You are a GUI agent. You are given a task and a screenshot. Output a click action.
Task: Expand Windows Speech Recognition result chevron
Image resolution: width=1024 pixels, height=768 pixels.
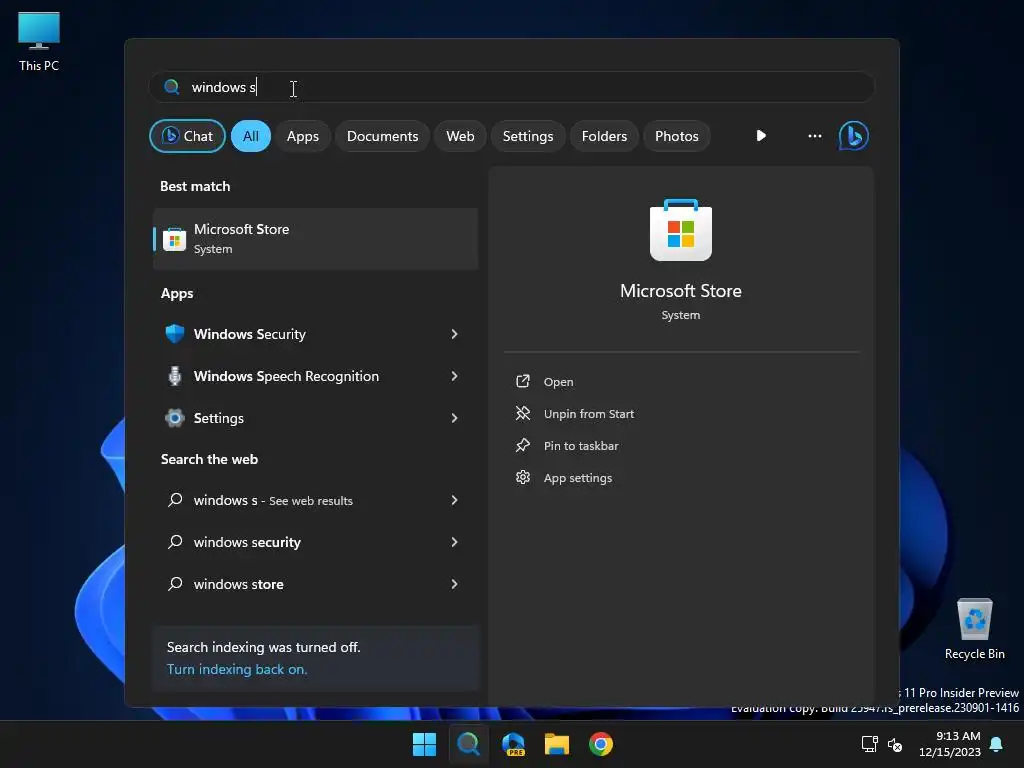pos(454,376)
